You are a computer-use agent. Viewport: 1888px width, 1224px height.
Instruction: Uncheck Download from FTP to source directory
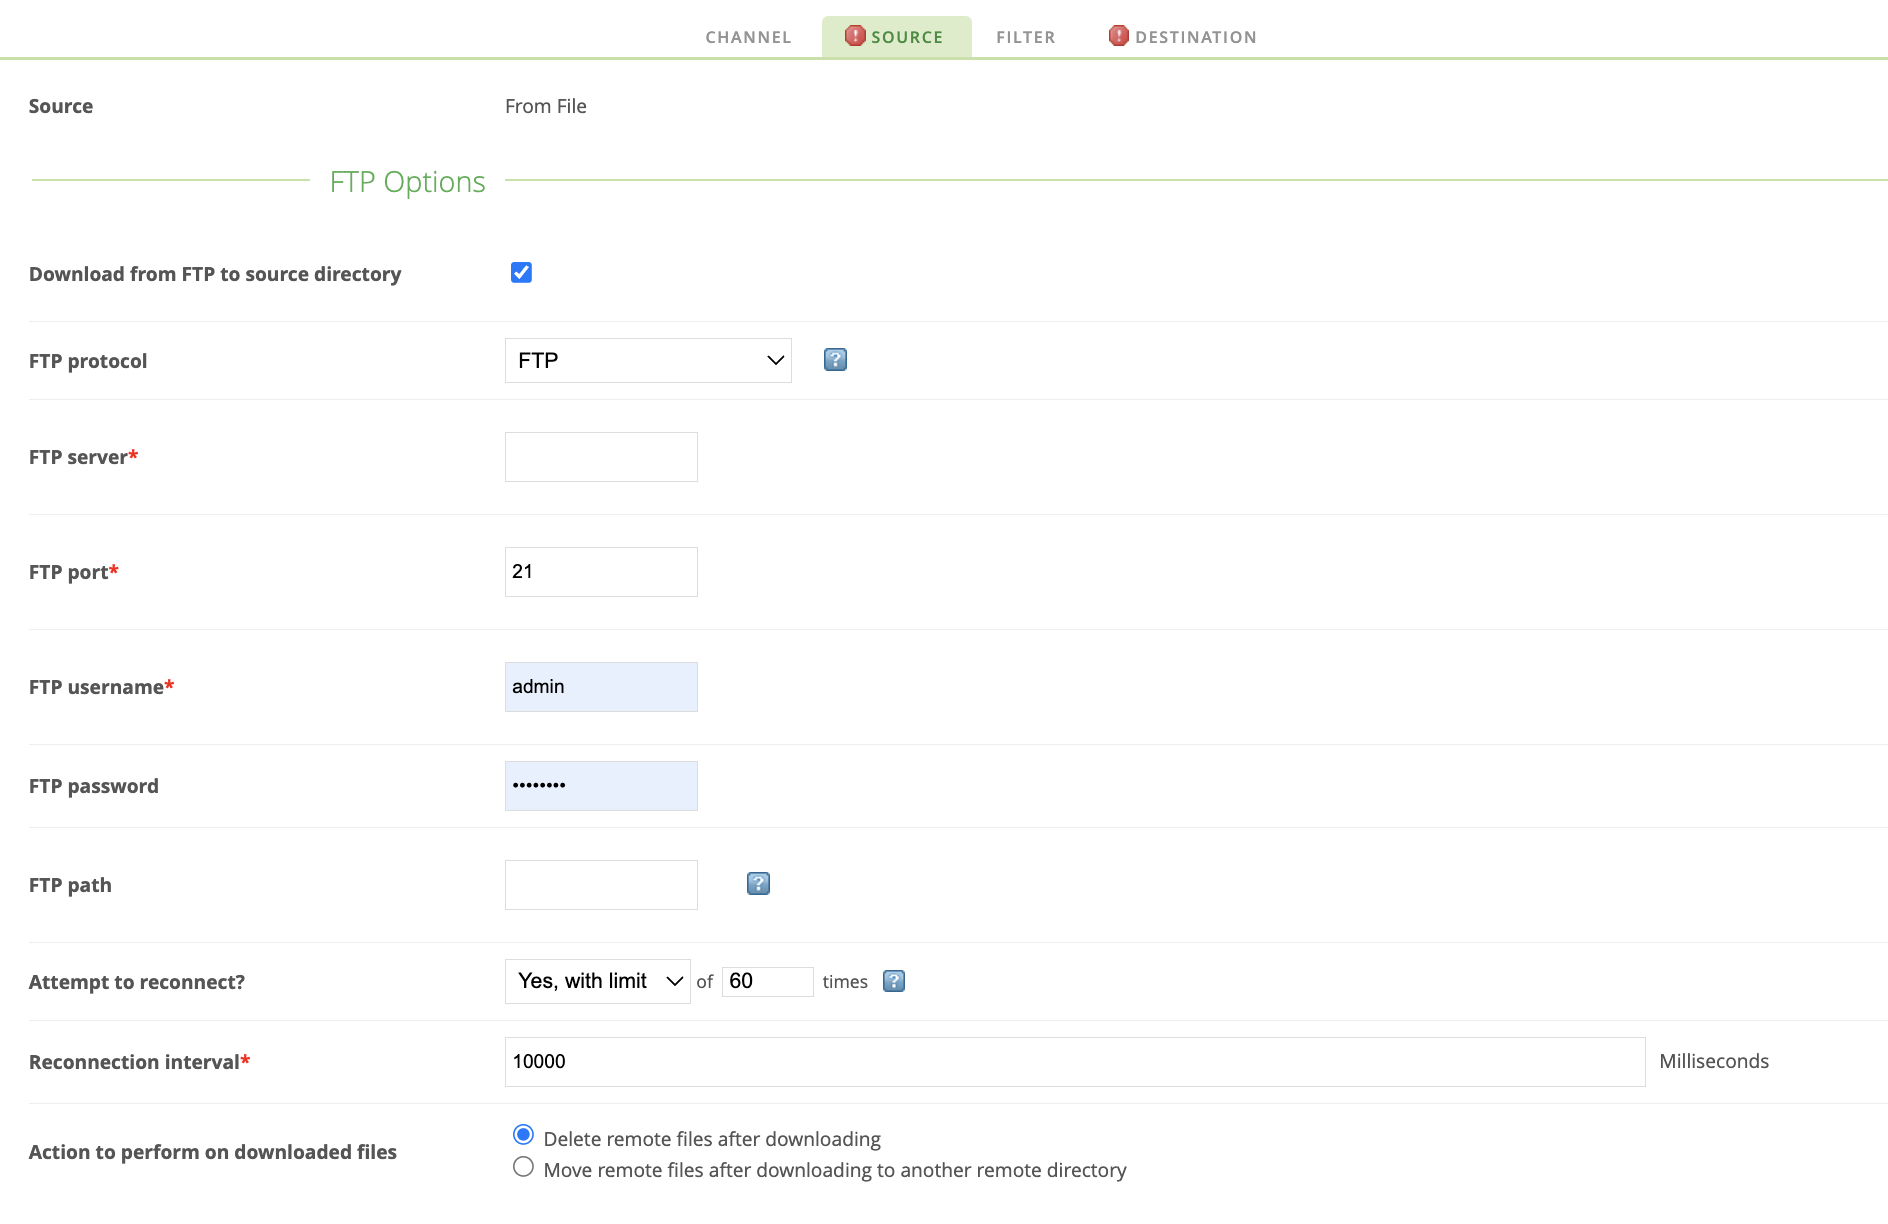521,273
